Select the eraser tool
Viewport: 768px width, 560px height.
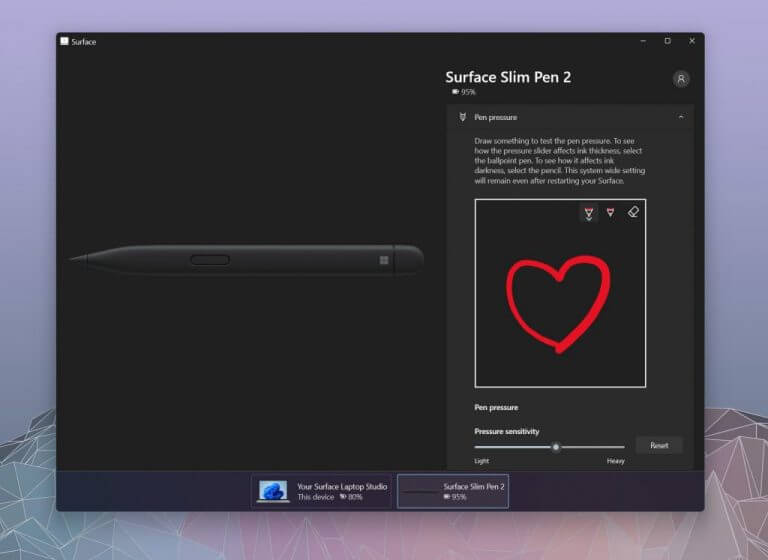633,212
